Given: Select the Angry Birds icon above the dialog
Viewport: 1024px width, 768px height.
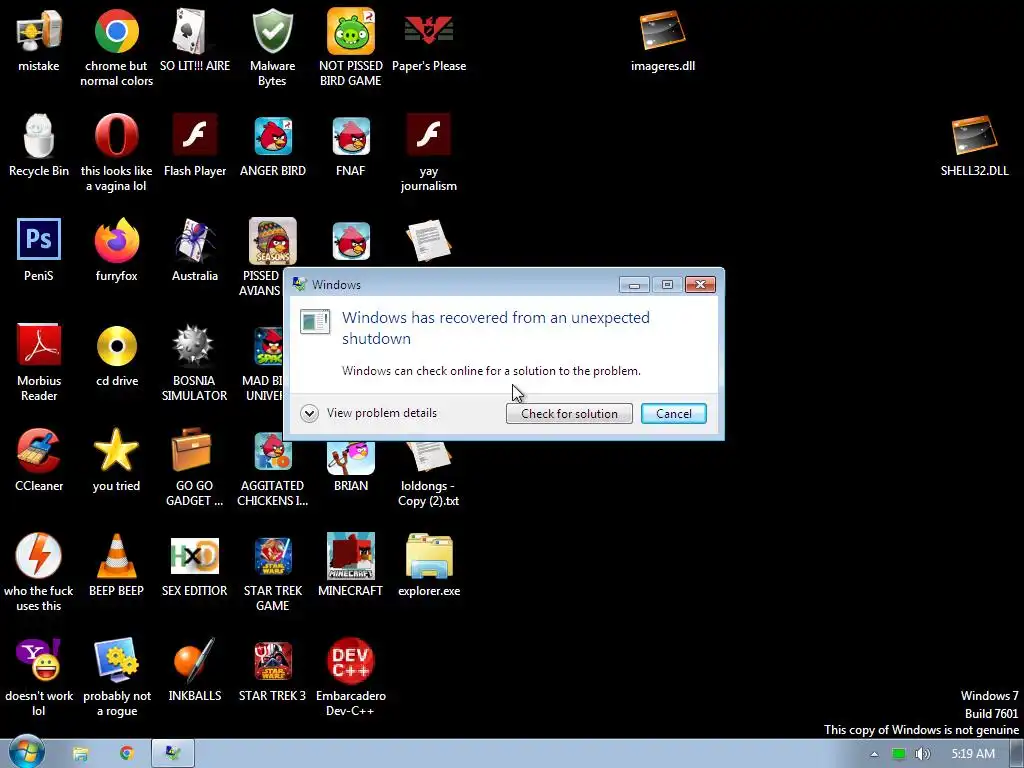Looking at the screenshot, I should click(351, 241).
